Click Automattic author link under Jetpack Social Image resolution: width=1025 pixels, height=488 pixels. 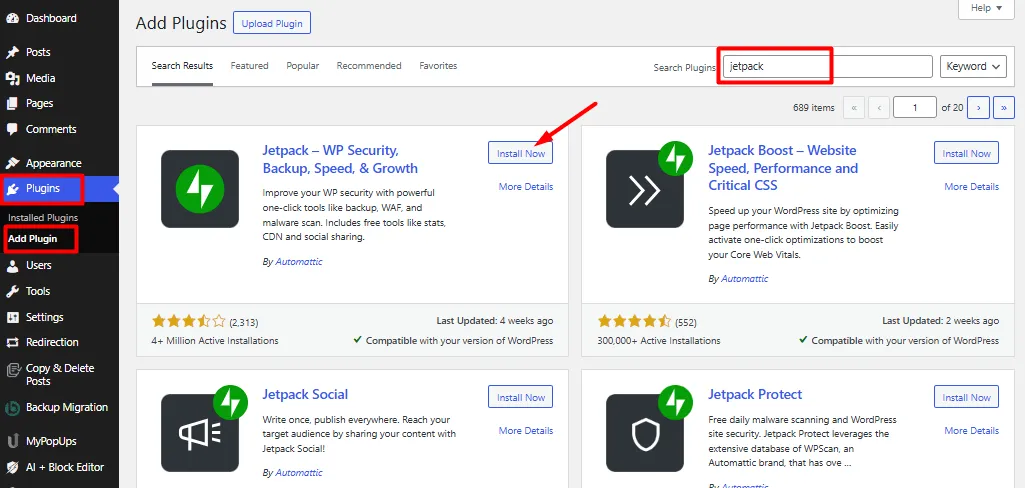[299, 472]
